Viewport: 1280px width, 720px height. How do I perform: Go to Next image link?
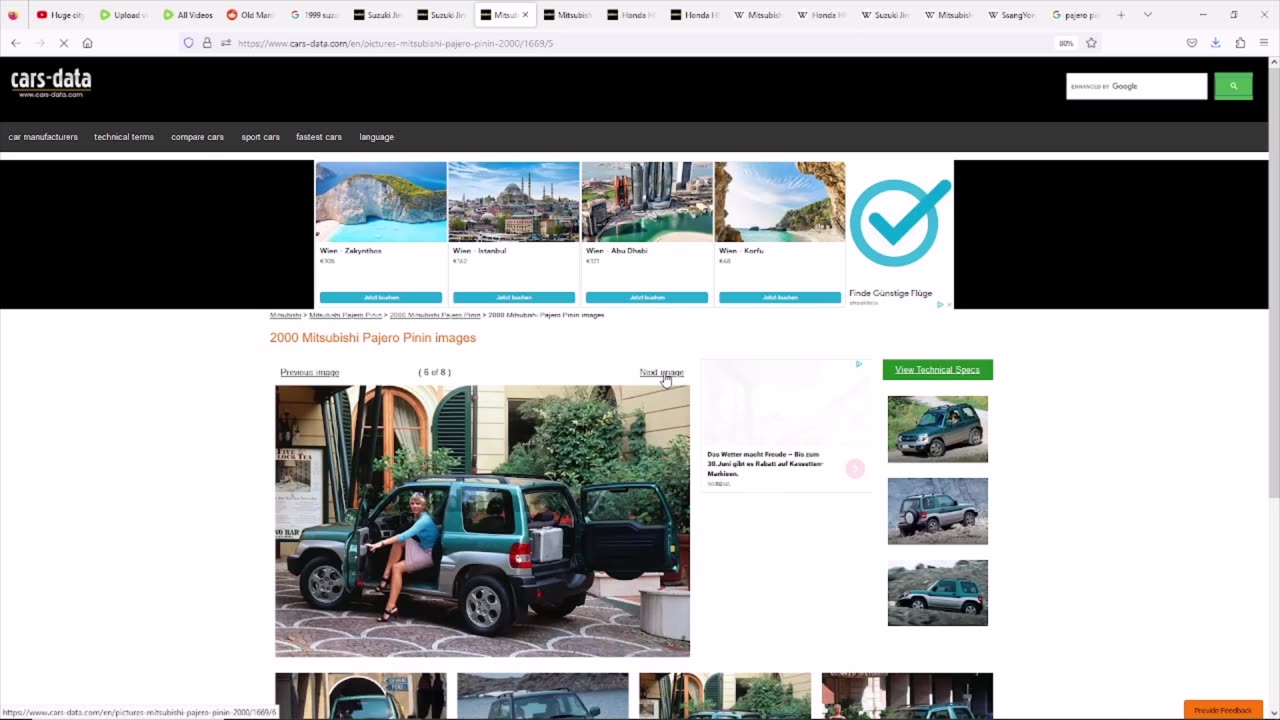(x=661, y=372)
